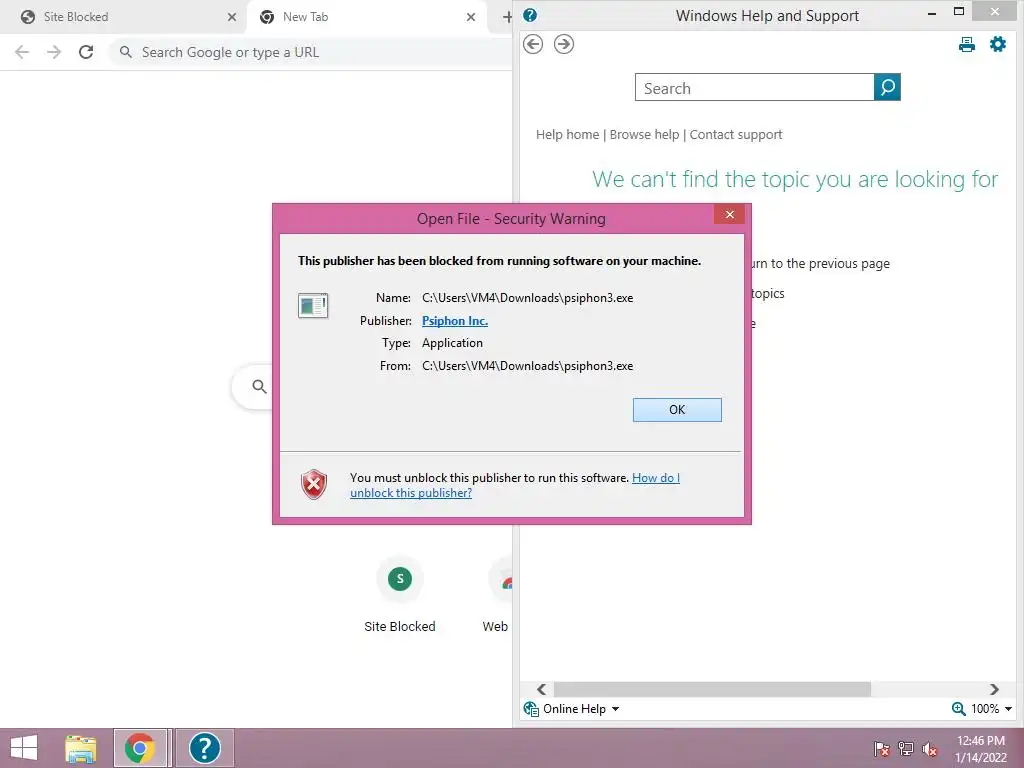Switch to the Site Blocked tab in Chrome

pos(122,17)
